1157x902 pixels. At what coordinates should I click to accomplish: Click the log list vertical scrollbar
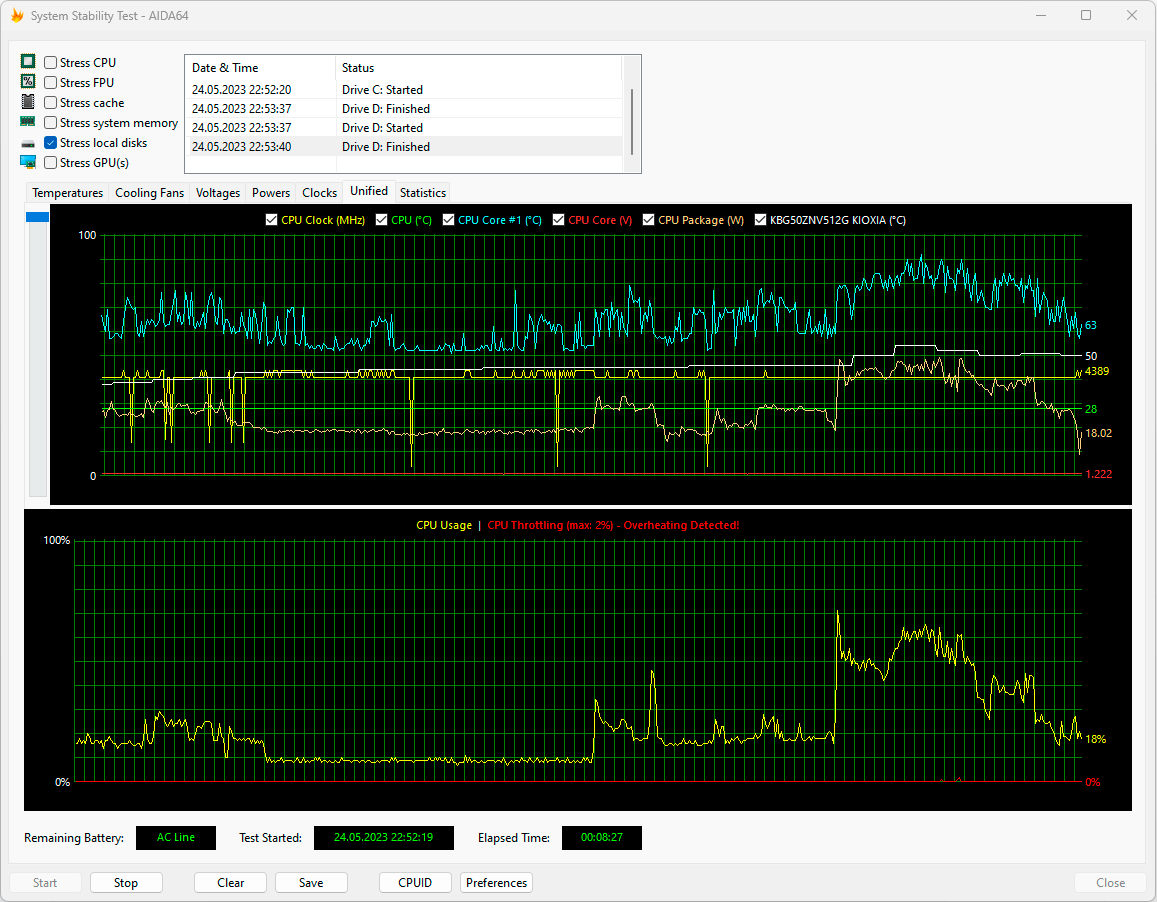631,120
